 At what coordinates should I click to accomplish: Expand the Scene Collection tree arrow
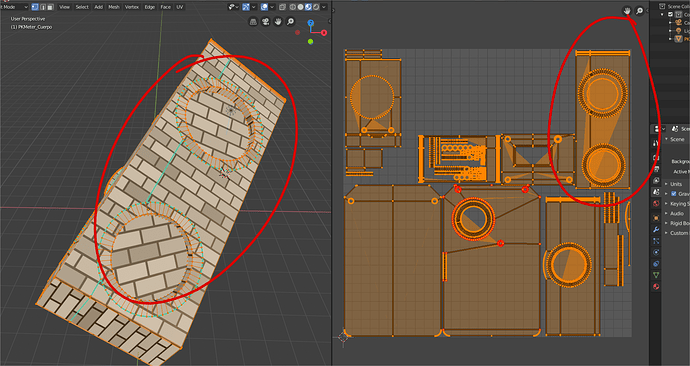[x=662, y=14]
